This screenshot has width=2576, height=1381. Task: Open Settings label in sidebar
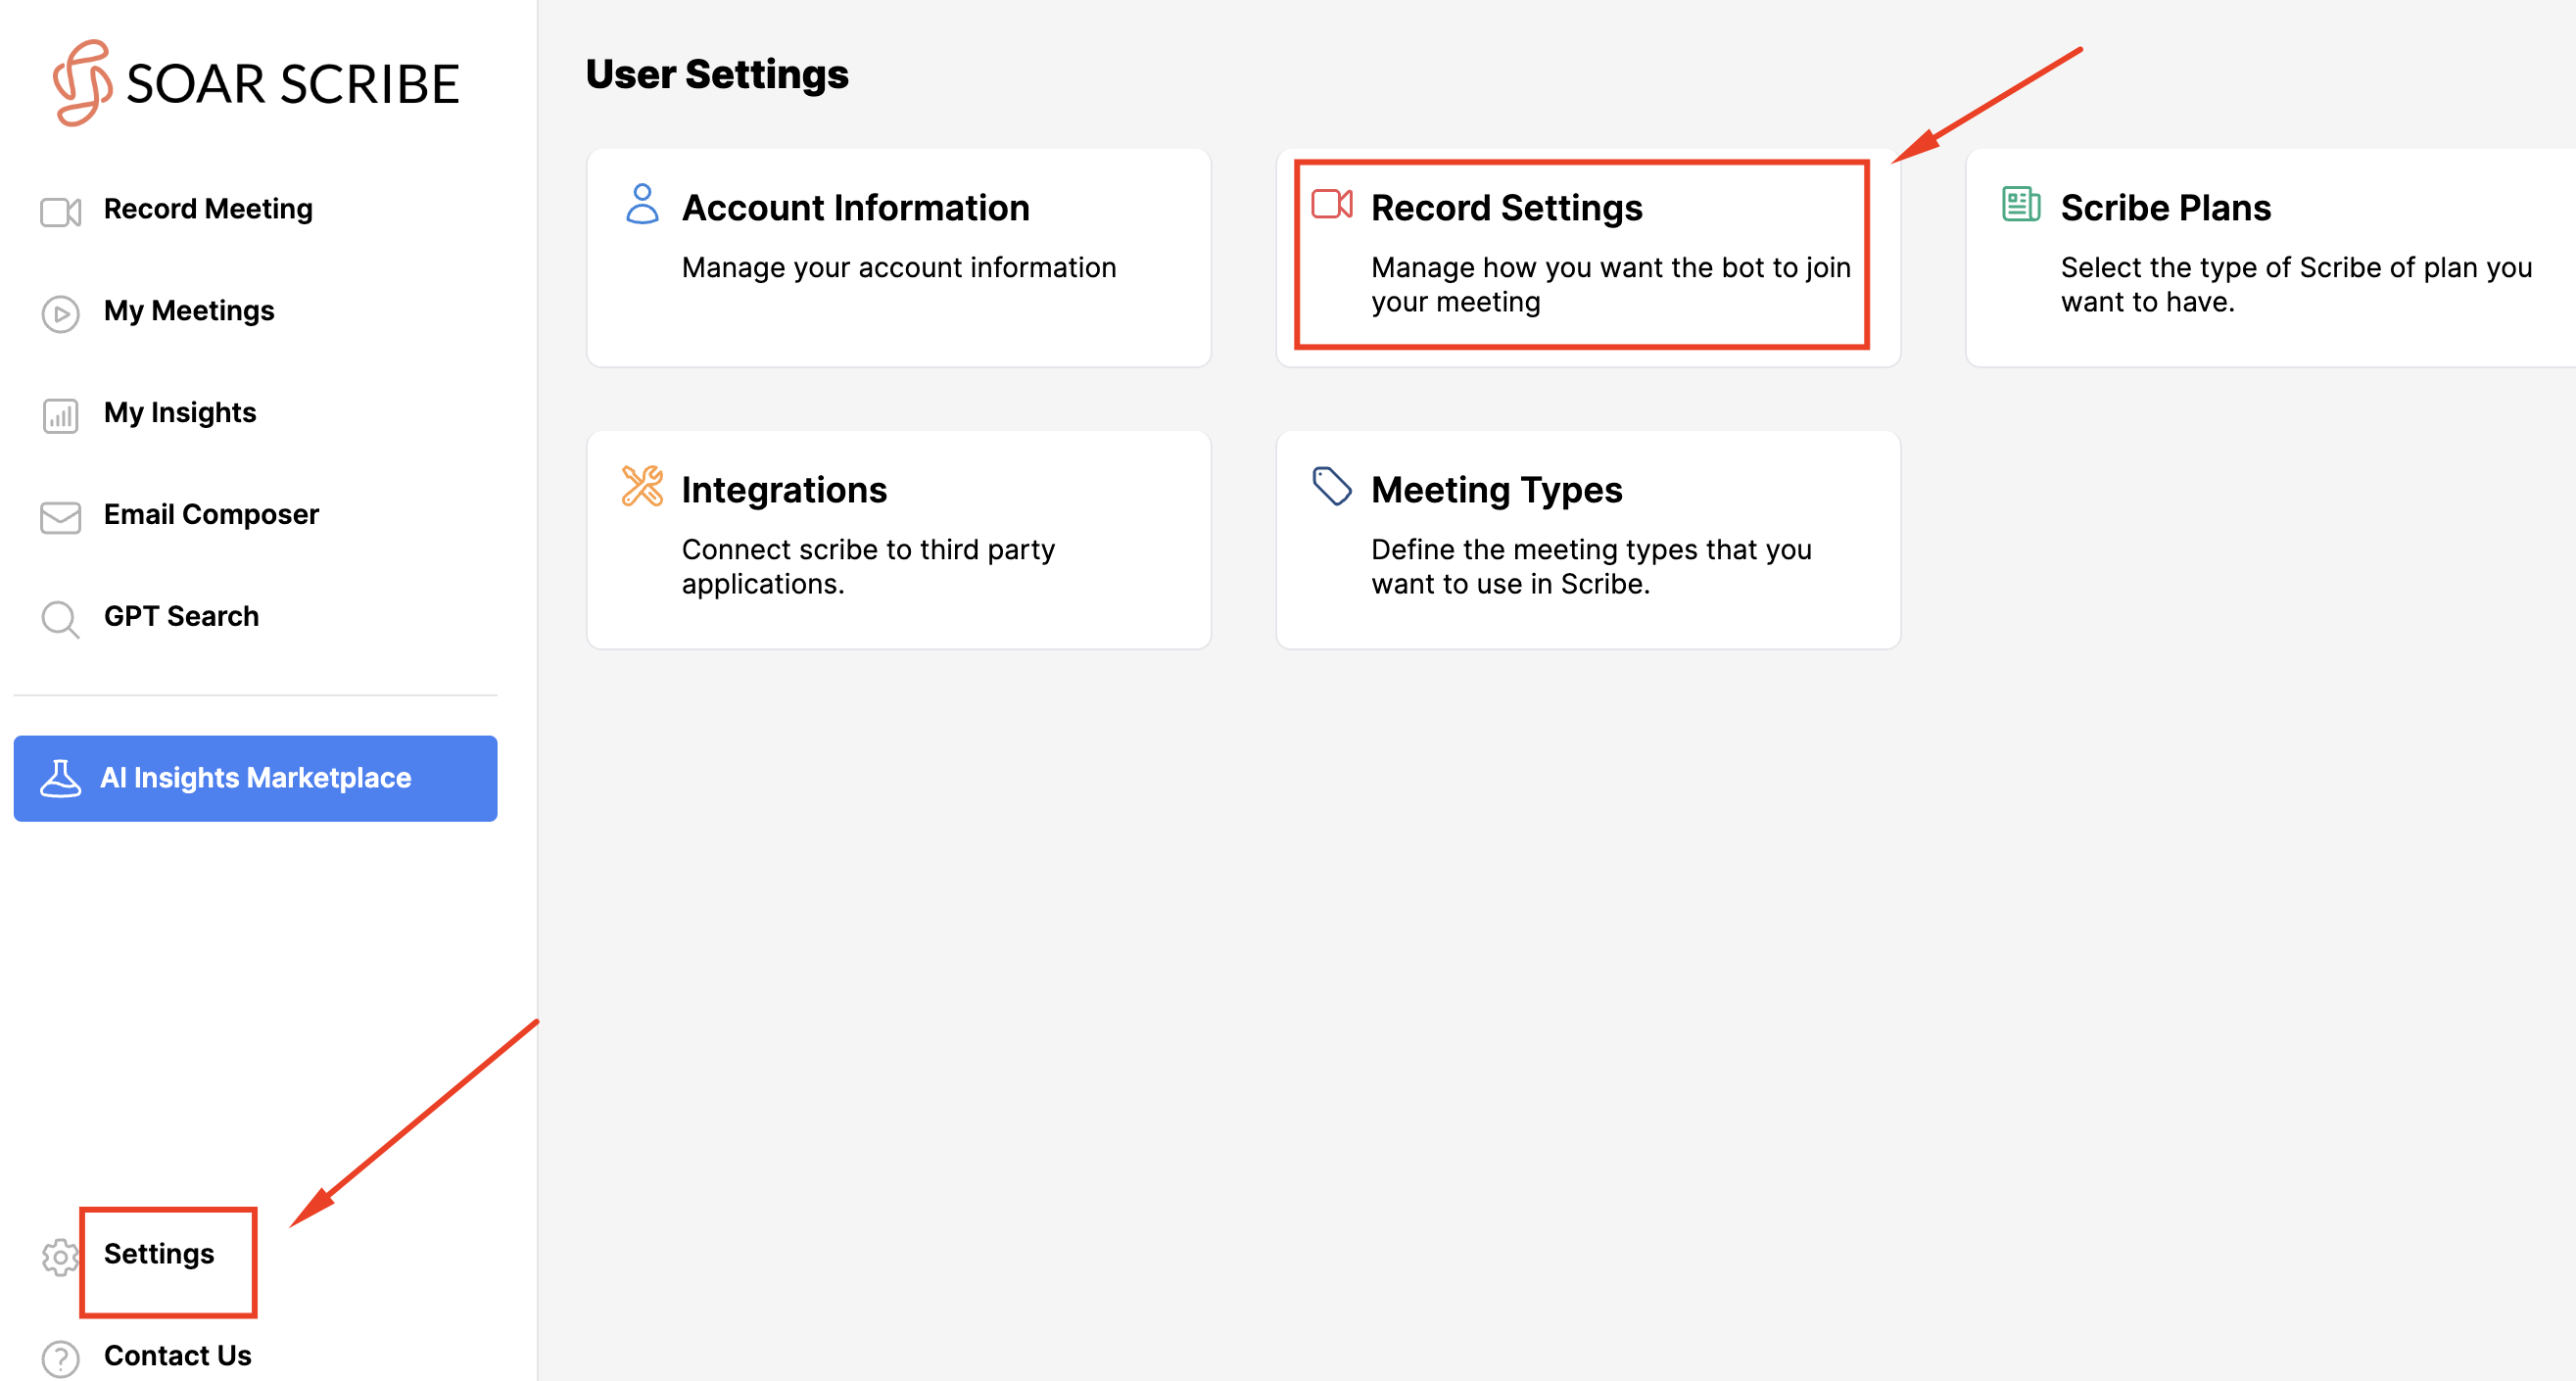point(159,1253)
